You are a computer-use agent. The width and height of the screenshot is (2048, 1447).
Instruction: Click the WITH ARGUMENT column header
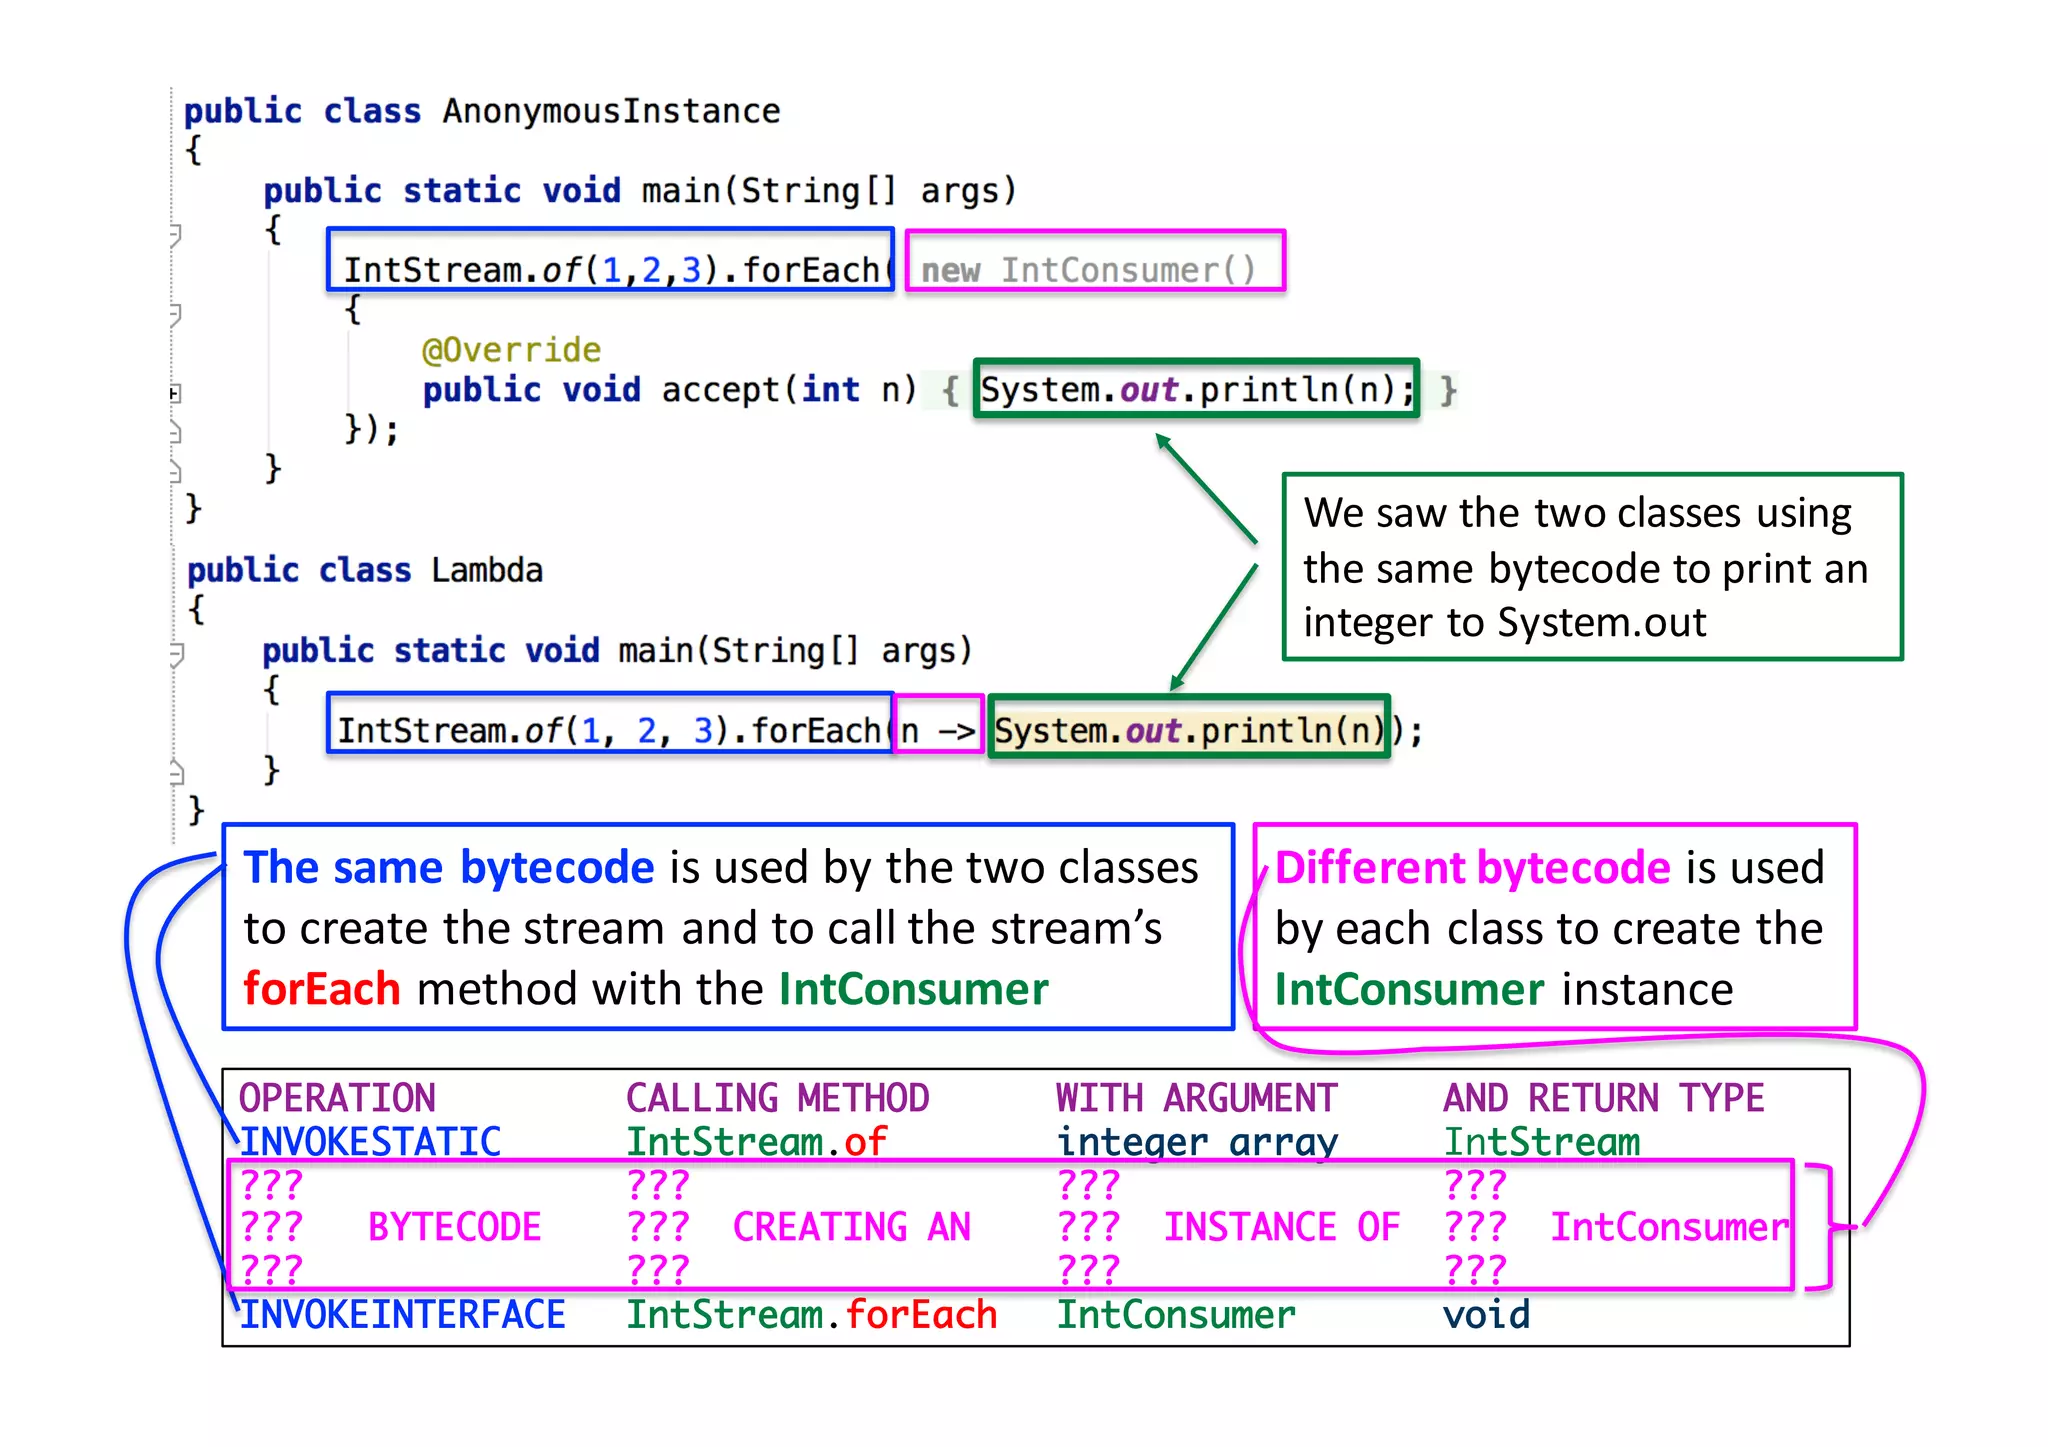pos(1196,1098)
